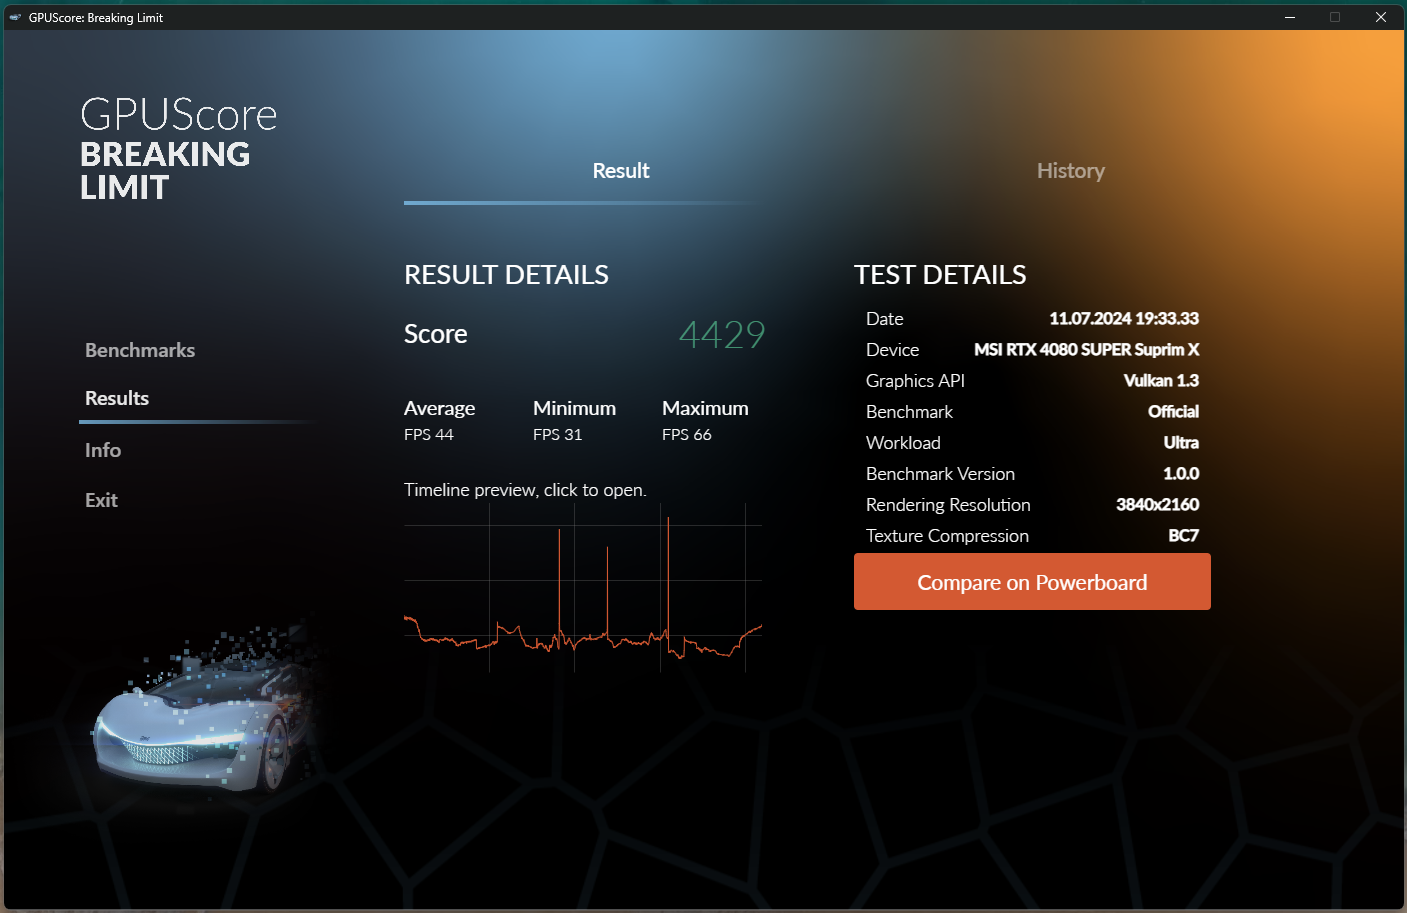The height and width of the screenshot is (913, 1407).
Task: Open the Info page
Action: pos(103,450)
